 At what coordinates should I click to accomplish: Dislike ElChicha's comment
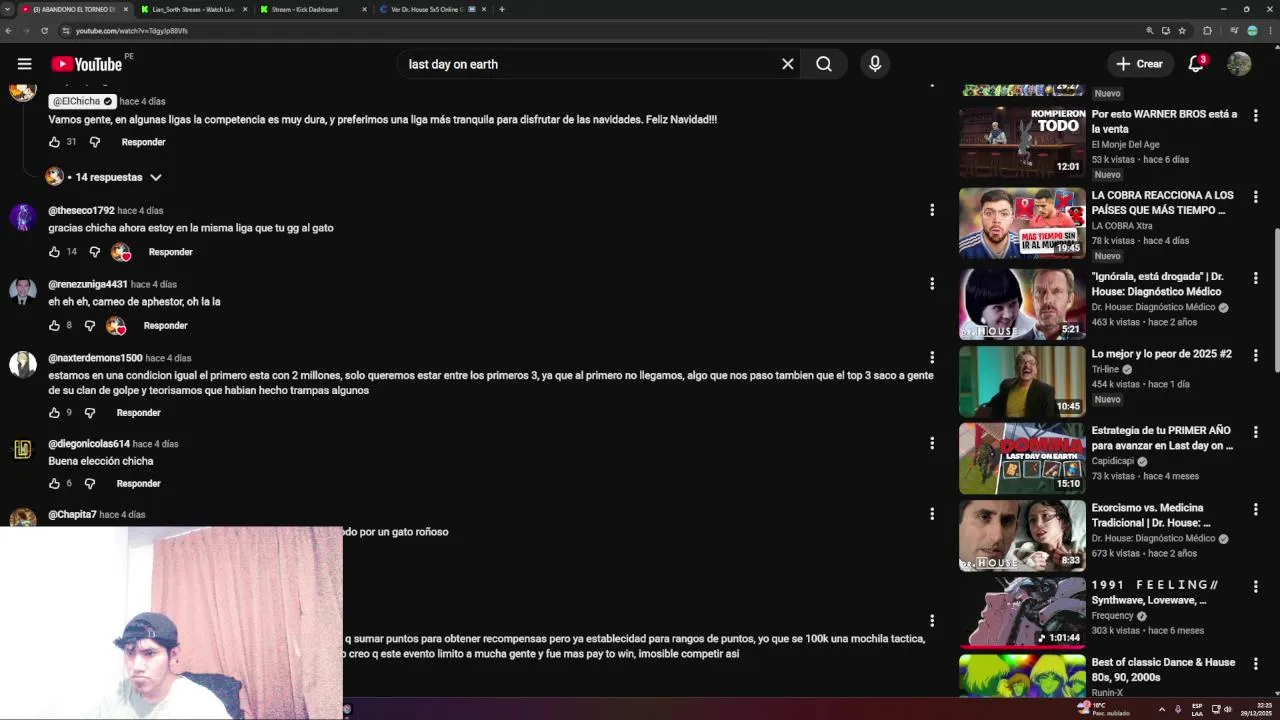95,142
